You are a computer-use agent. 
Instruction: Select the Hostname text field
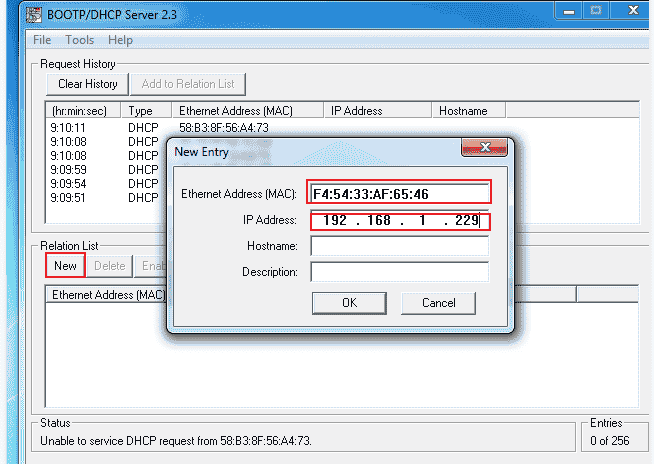399,246
